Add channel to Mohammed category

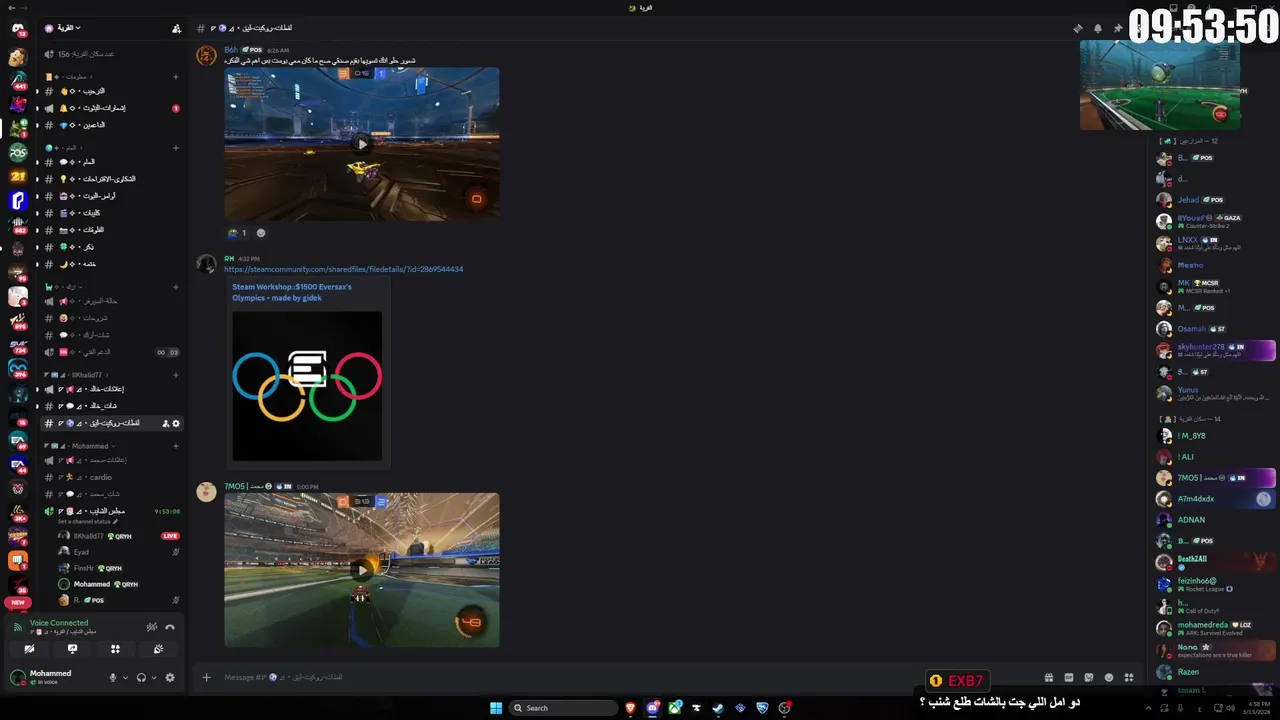click(176, 446)
